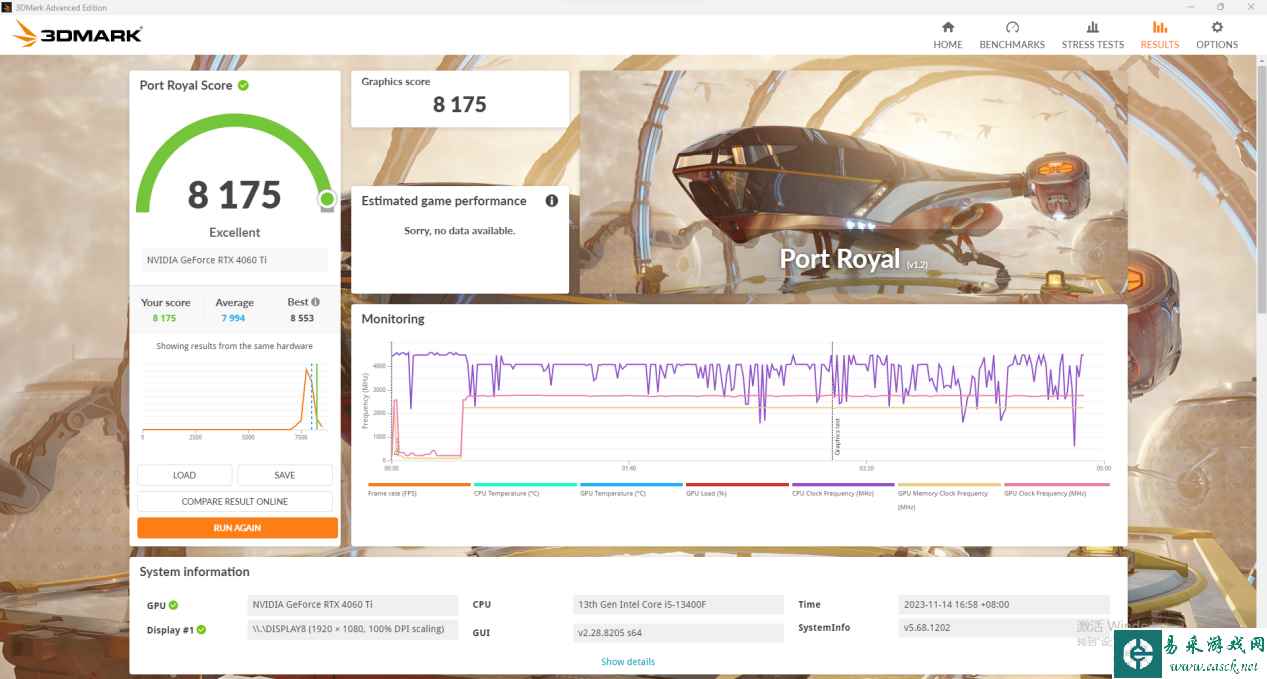Click the score distribution chart
The width and height of the screenshot is (1267, 679).
234,400
